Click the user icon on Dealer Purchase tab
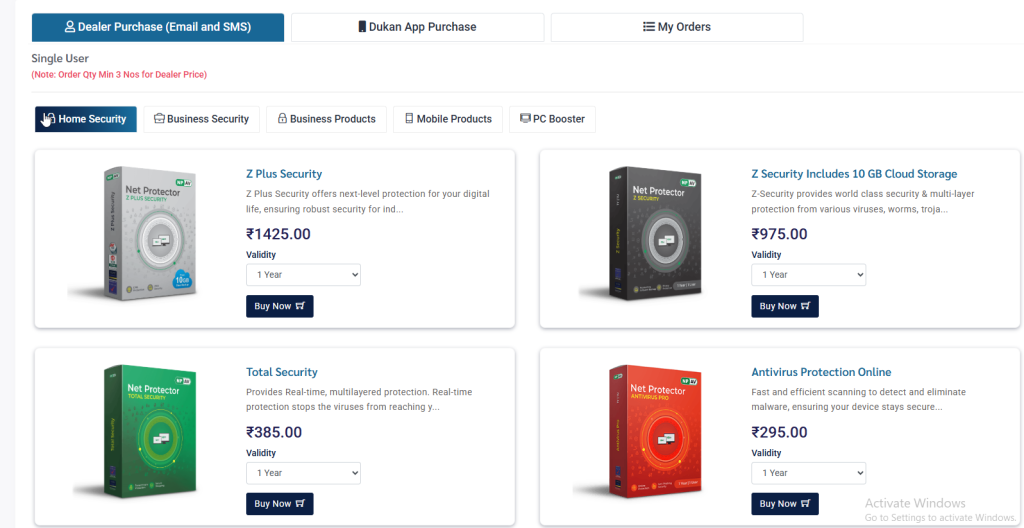The height and width of the screenshot is (528, 1024). pos(70,27)
